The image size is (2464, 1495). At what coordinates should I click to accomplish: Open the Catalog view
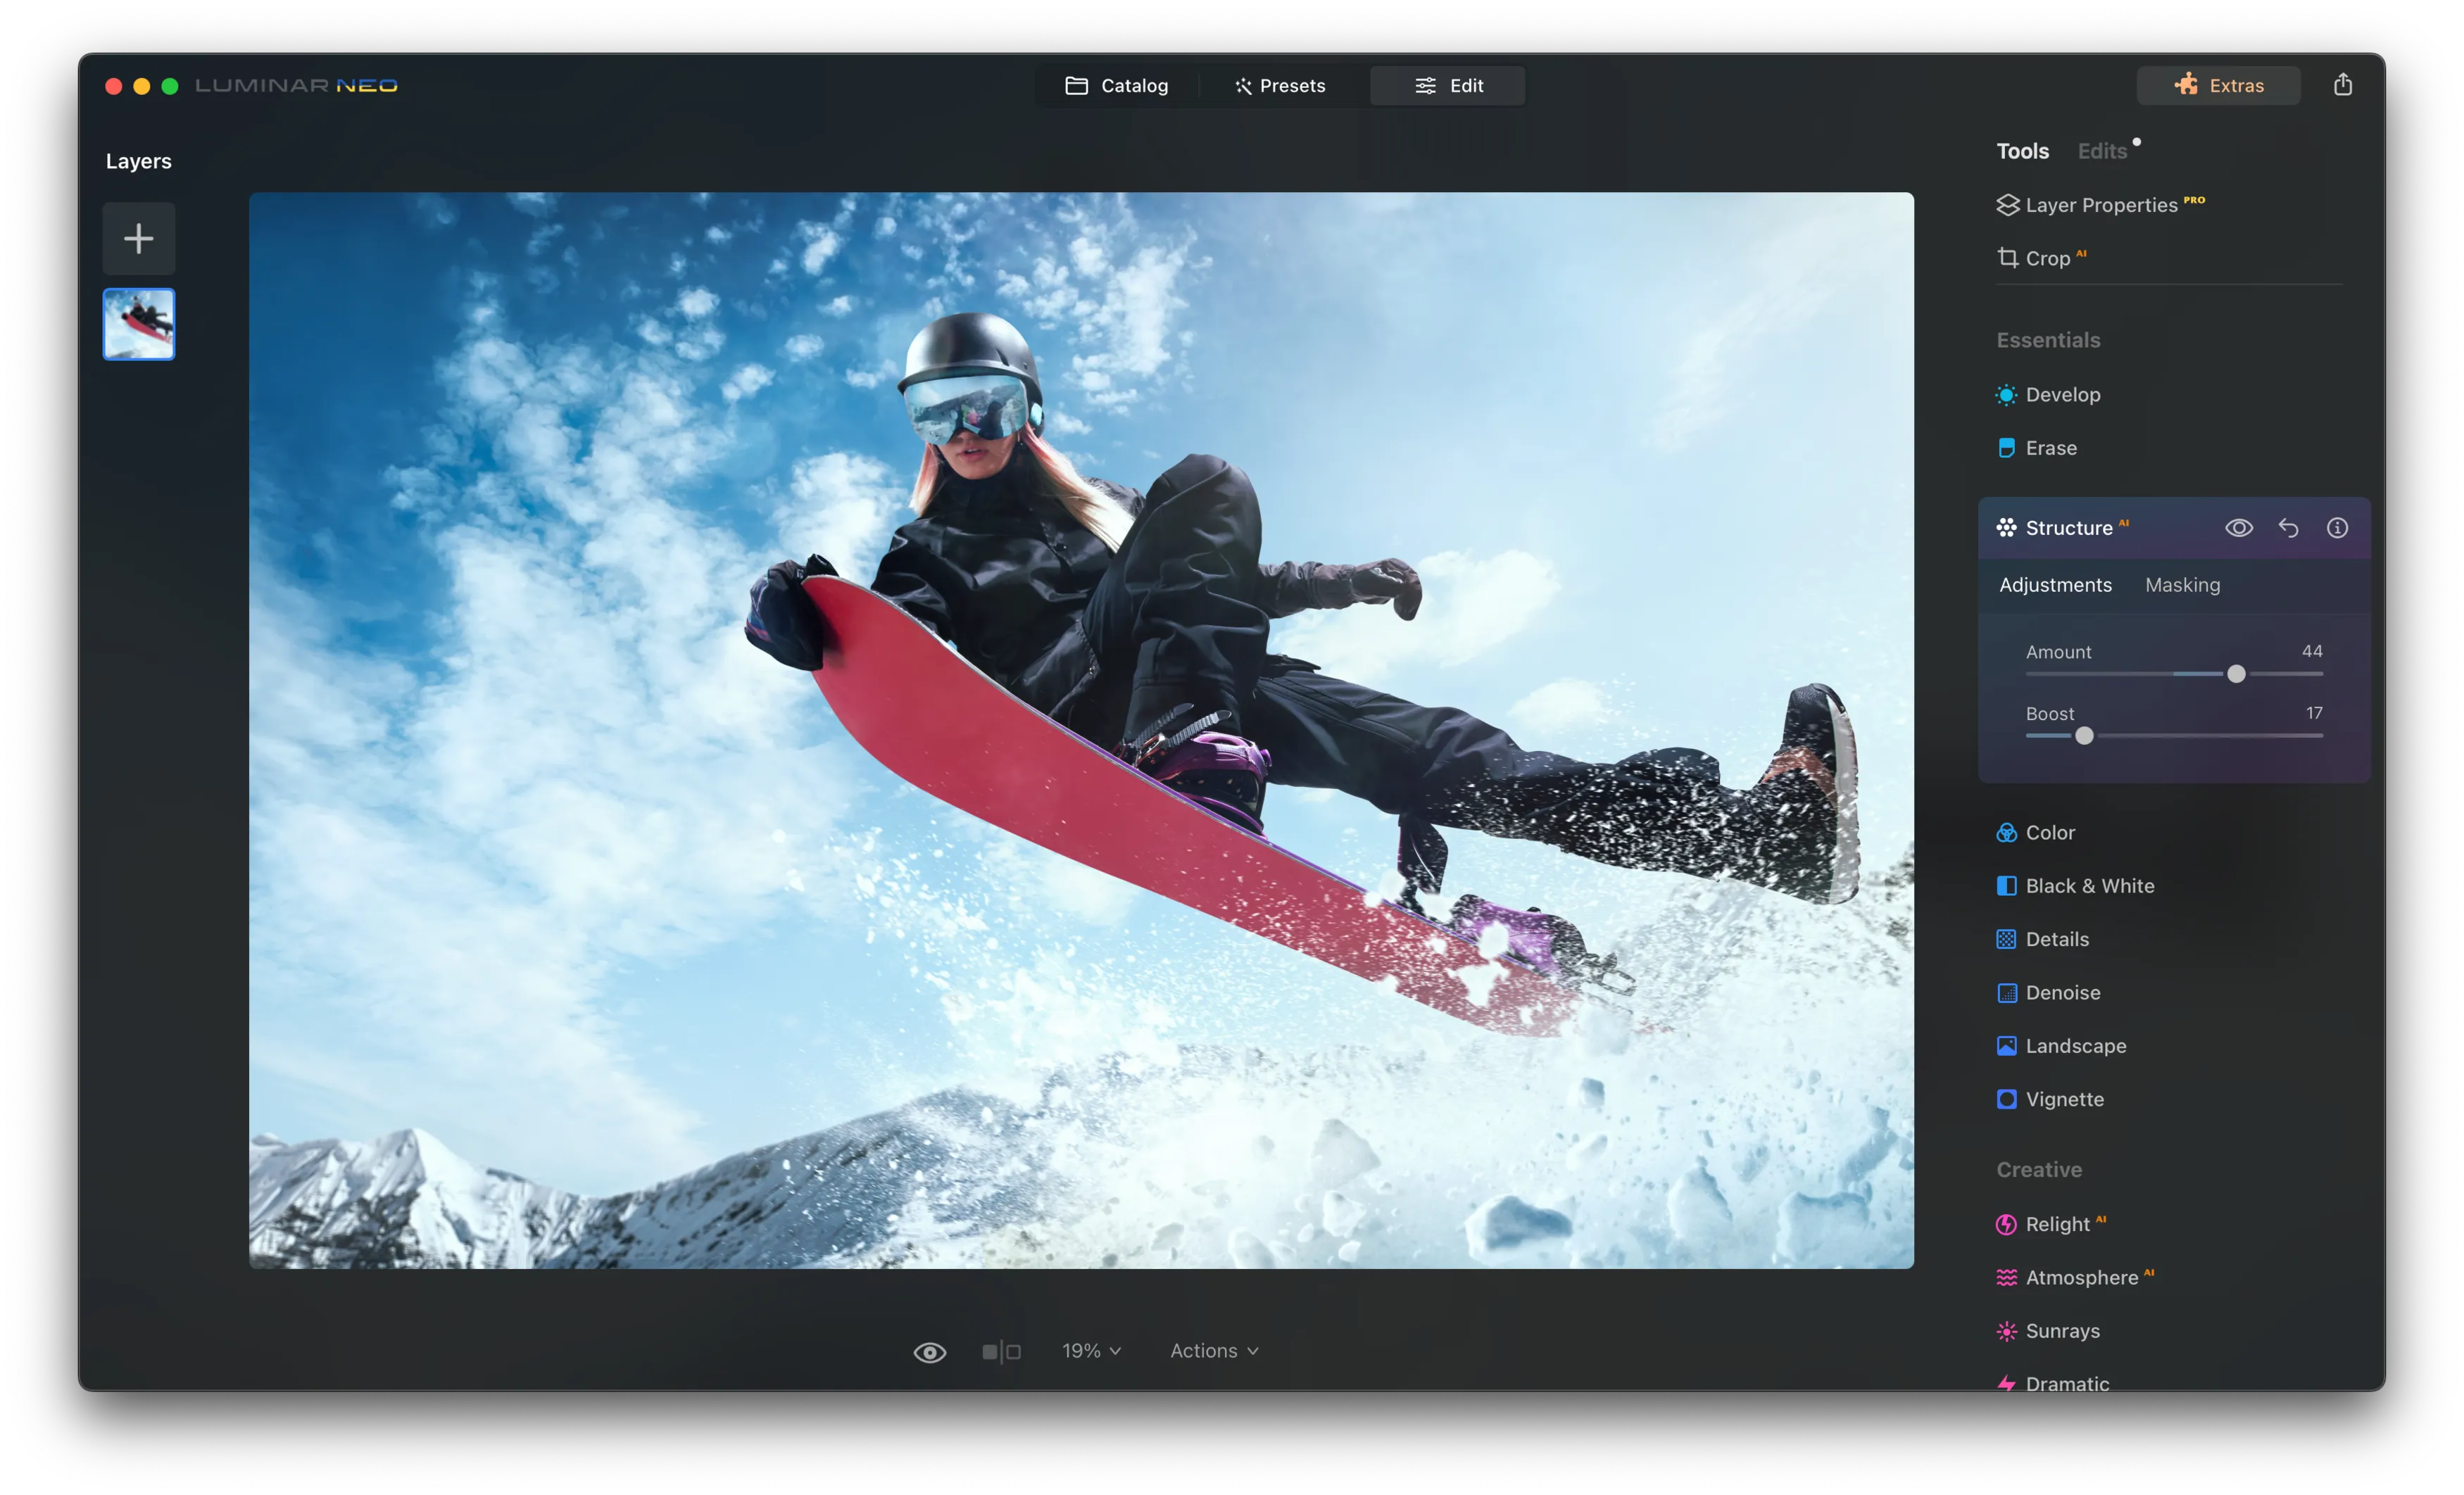1116,85
